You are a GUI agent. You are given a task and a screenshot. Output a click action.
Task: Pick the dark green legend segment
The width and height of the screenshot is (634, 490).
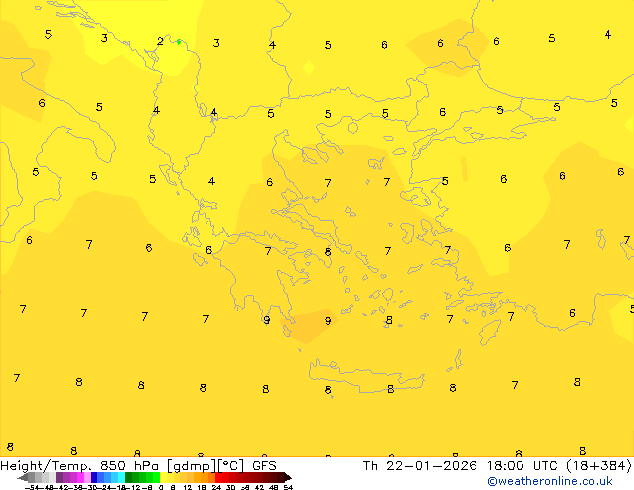pos(129,477)
